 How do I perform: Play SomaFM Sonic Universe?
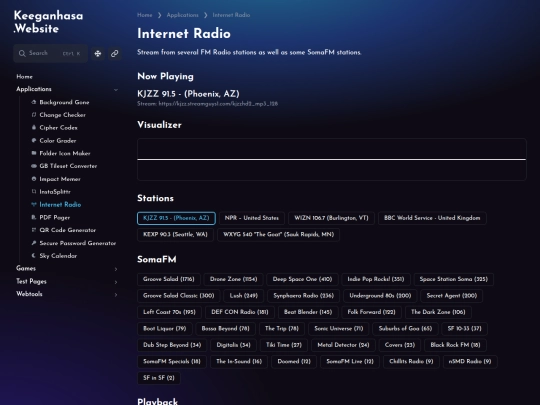339,329
